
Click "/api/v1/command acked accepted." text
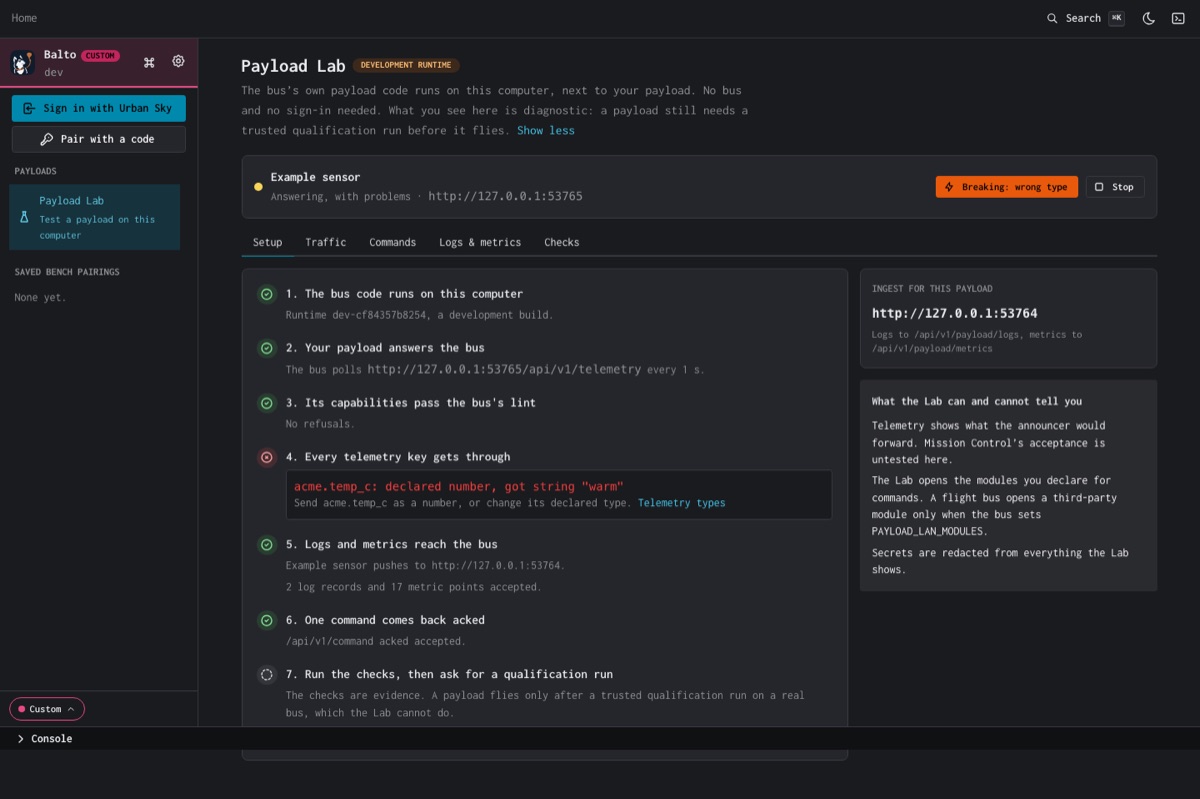click(376, 641)
